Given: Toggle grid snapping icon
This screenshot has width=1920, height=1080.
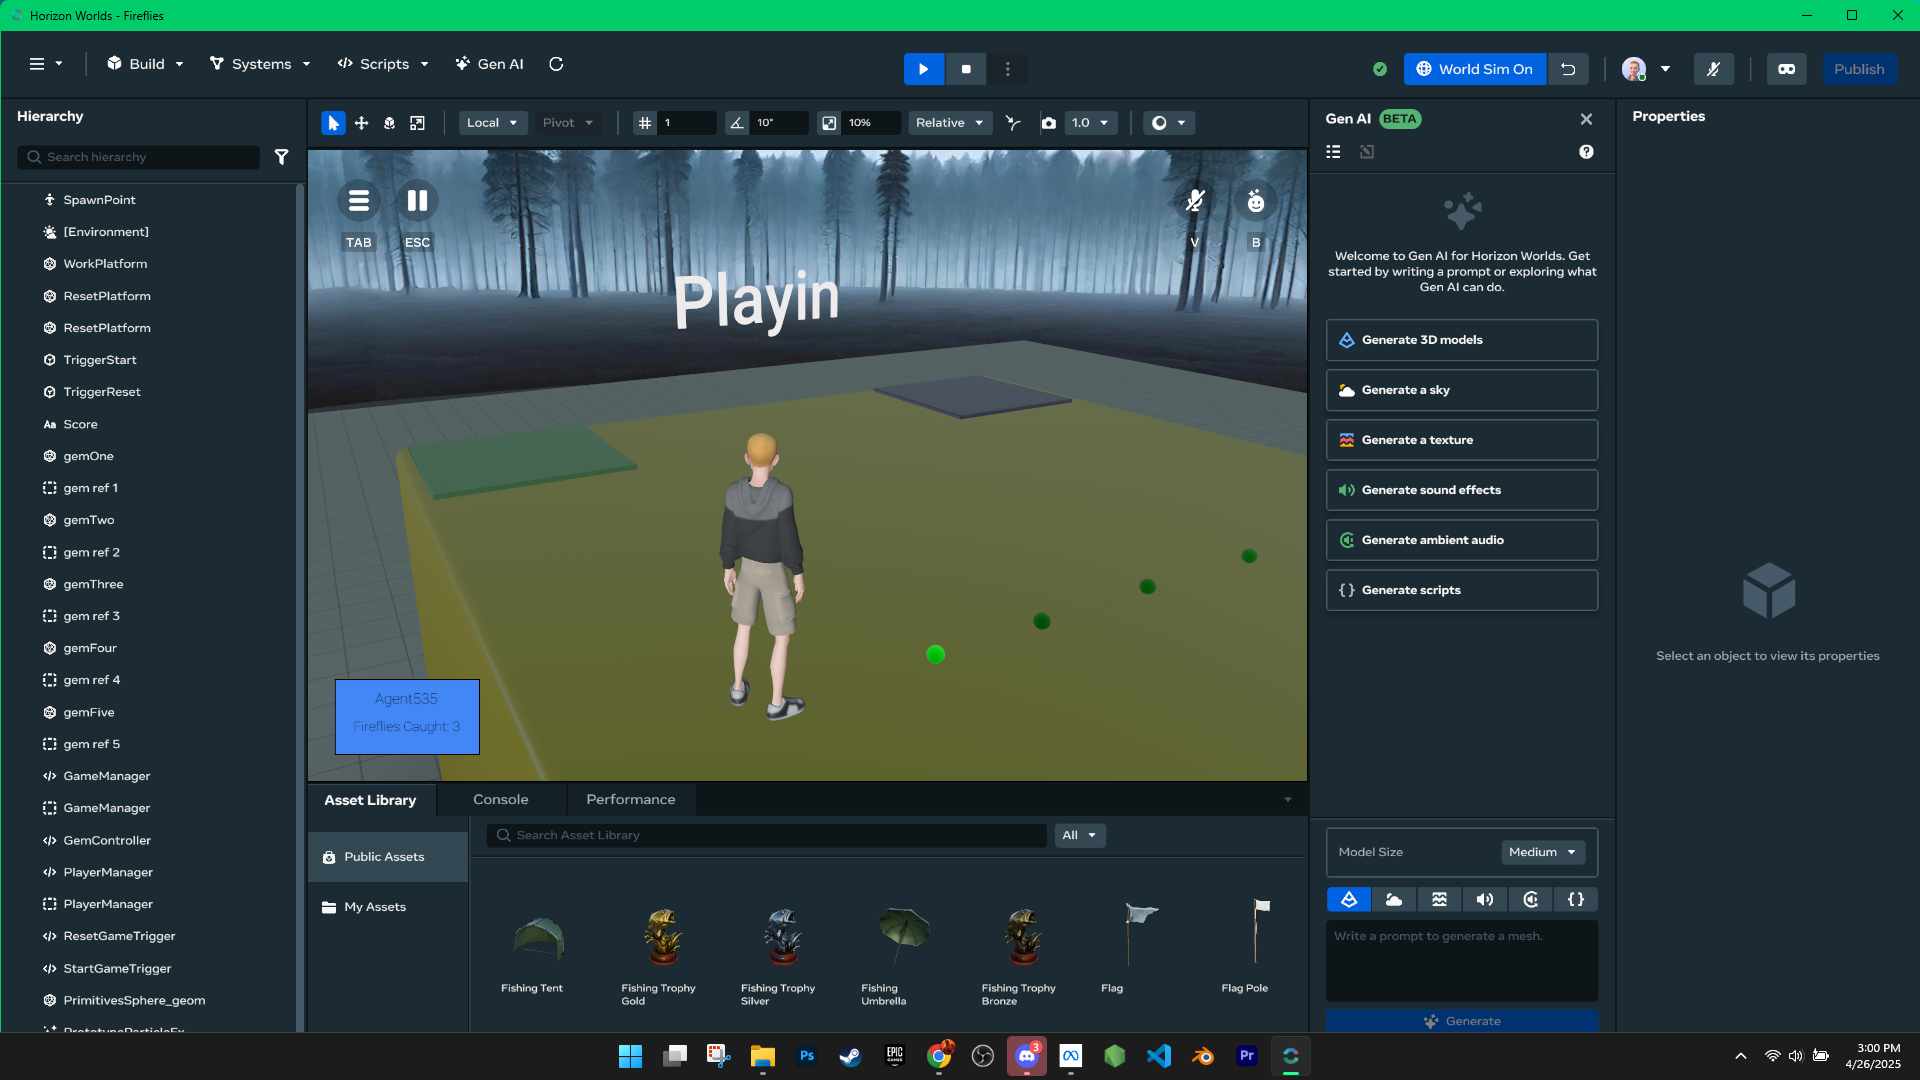Looking at the screenshot, I should 645,123.
